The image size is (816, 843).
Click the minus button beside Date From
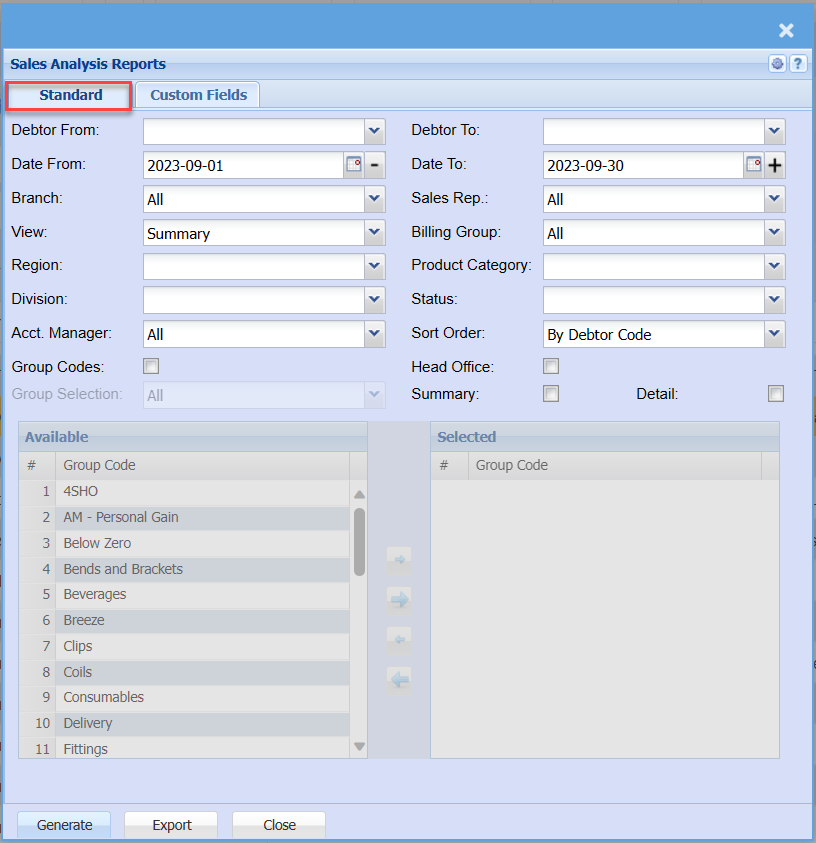click(x=375, y=165)
